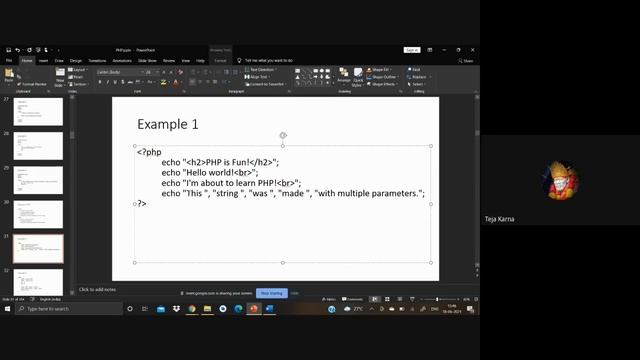
Task: Open the Shape Outline dropdown
Action: pos(383,77)
